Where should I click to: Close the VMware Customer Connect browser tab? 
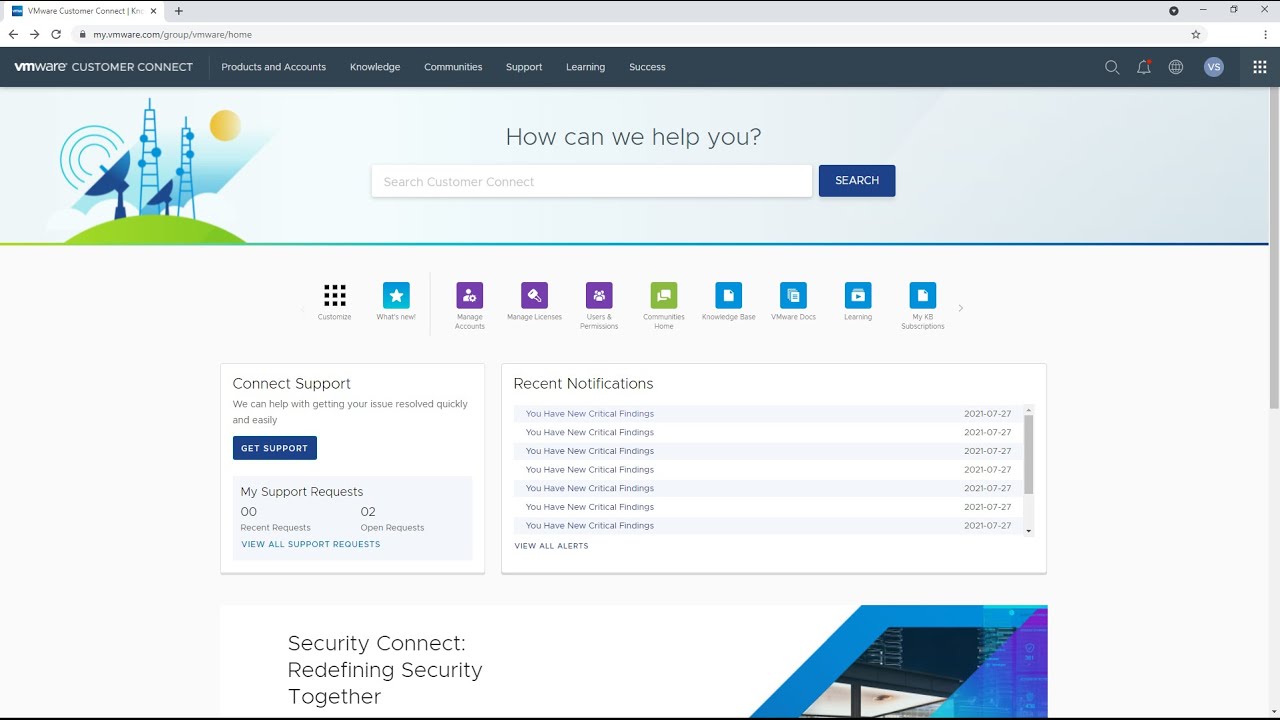(x=153, y=11)
